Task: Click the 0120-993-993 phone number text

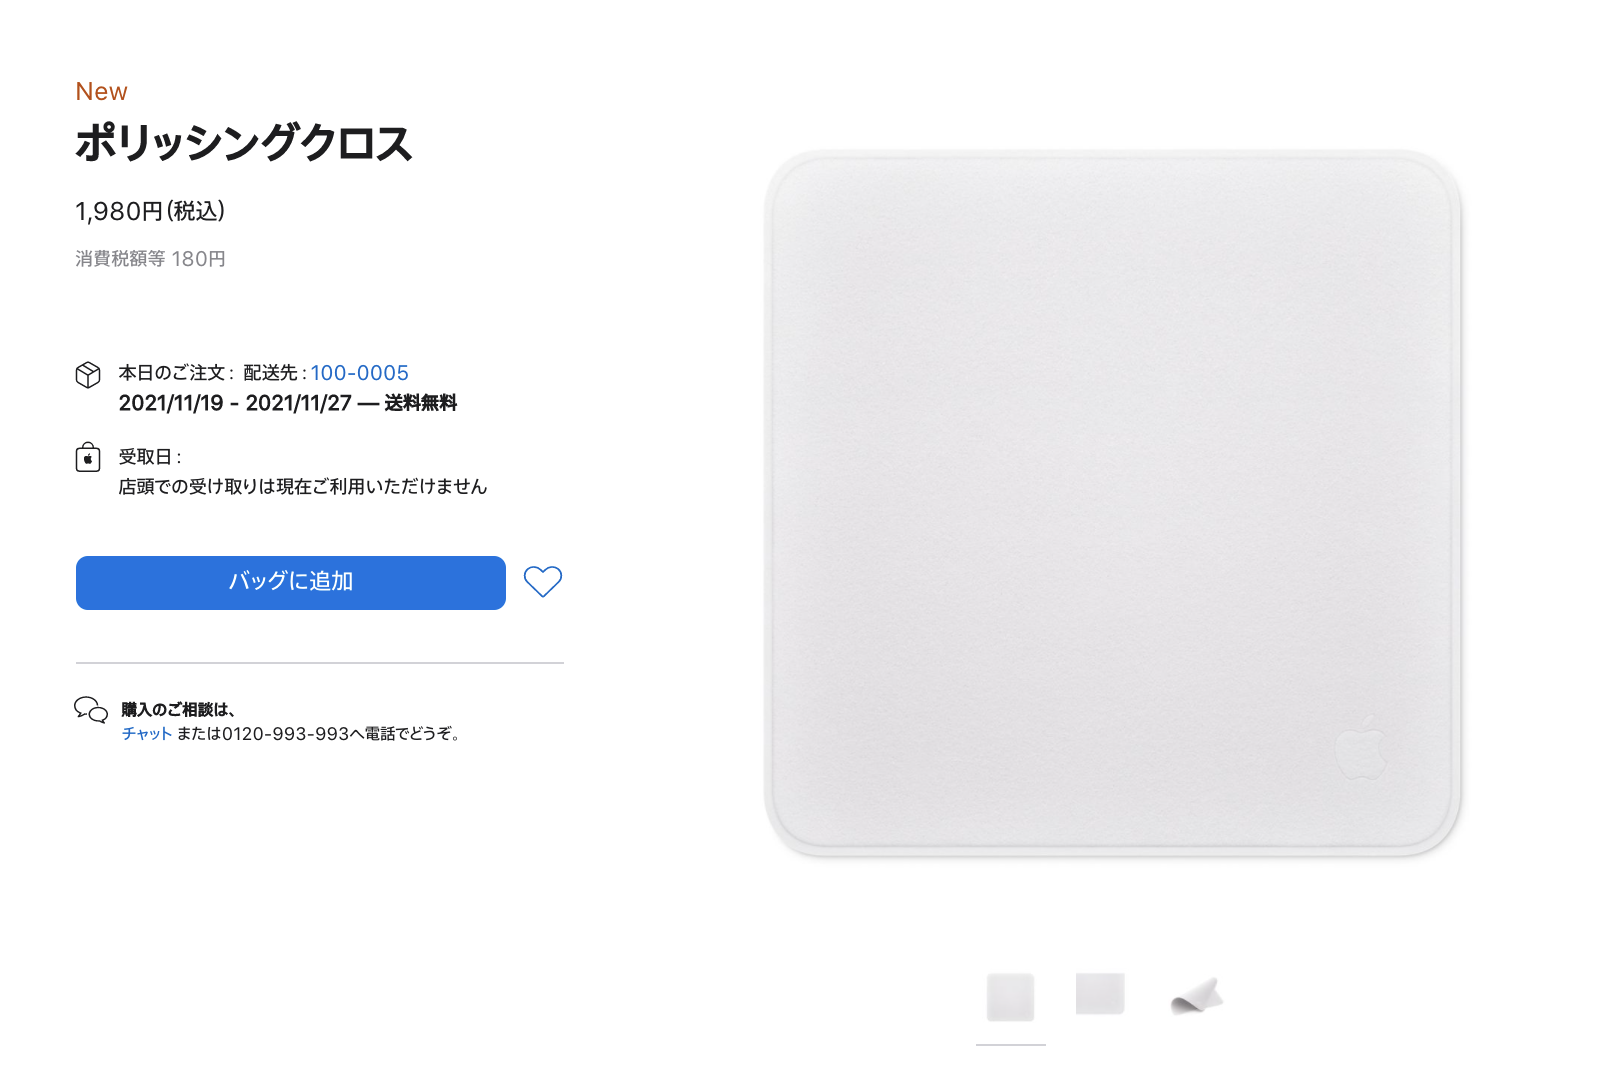Action: [285, 734]
